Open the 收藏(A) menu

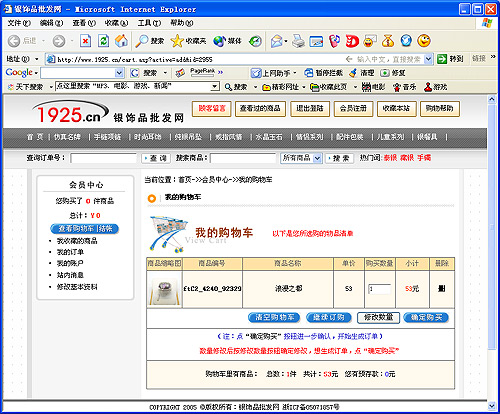tap(116, 23)
